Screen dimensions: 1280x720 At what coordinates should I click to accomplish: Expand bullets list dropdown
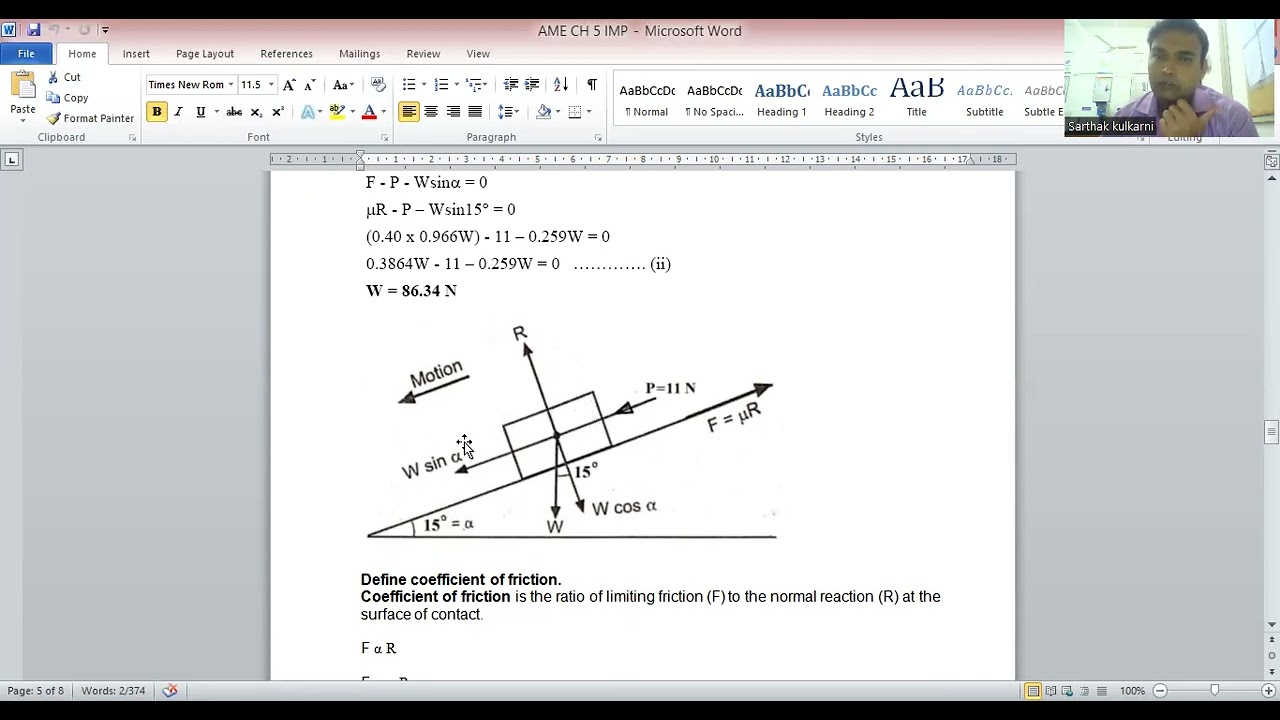(x=424, y=85)
